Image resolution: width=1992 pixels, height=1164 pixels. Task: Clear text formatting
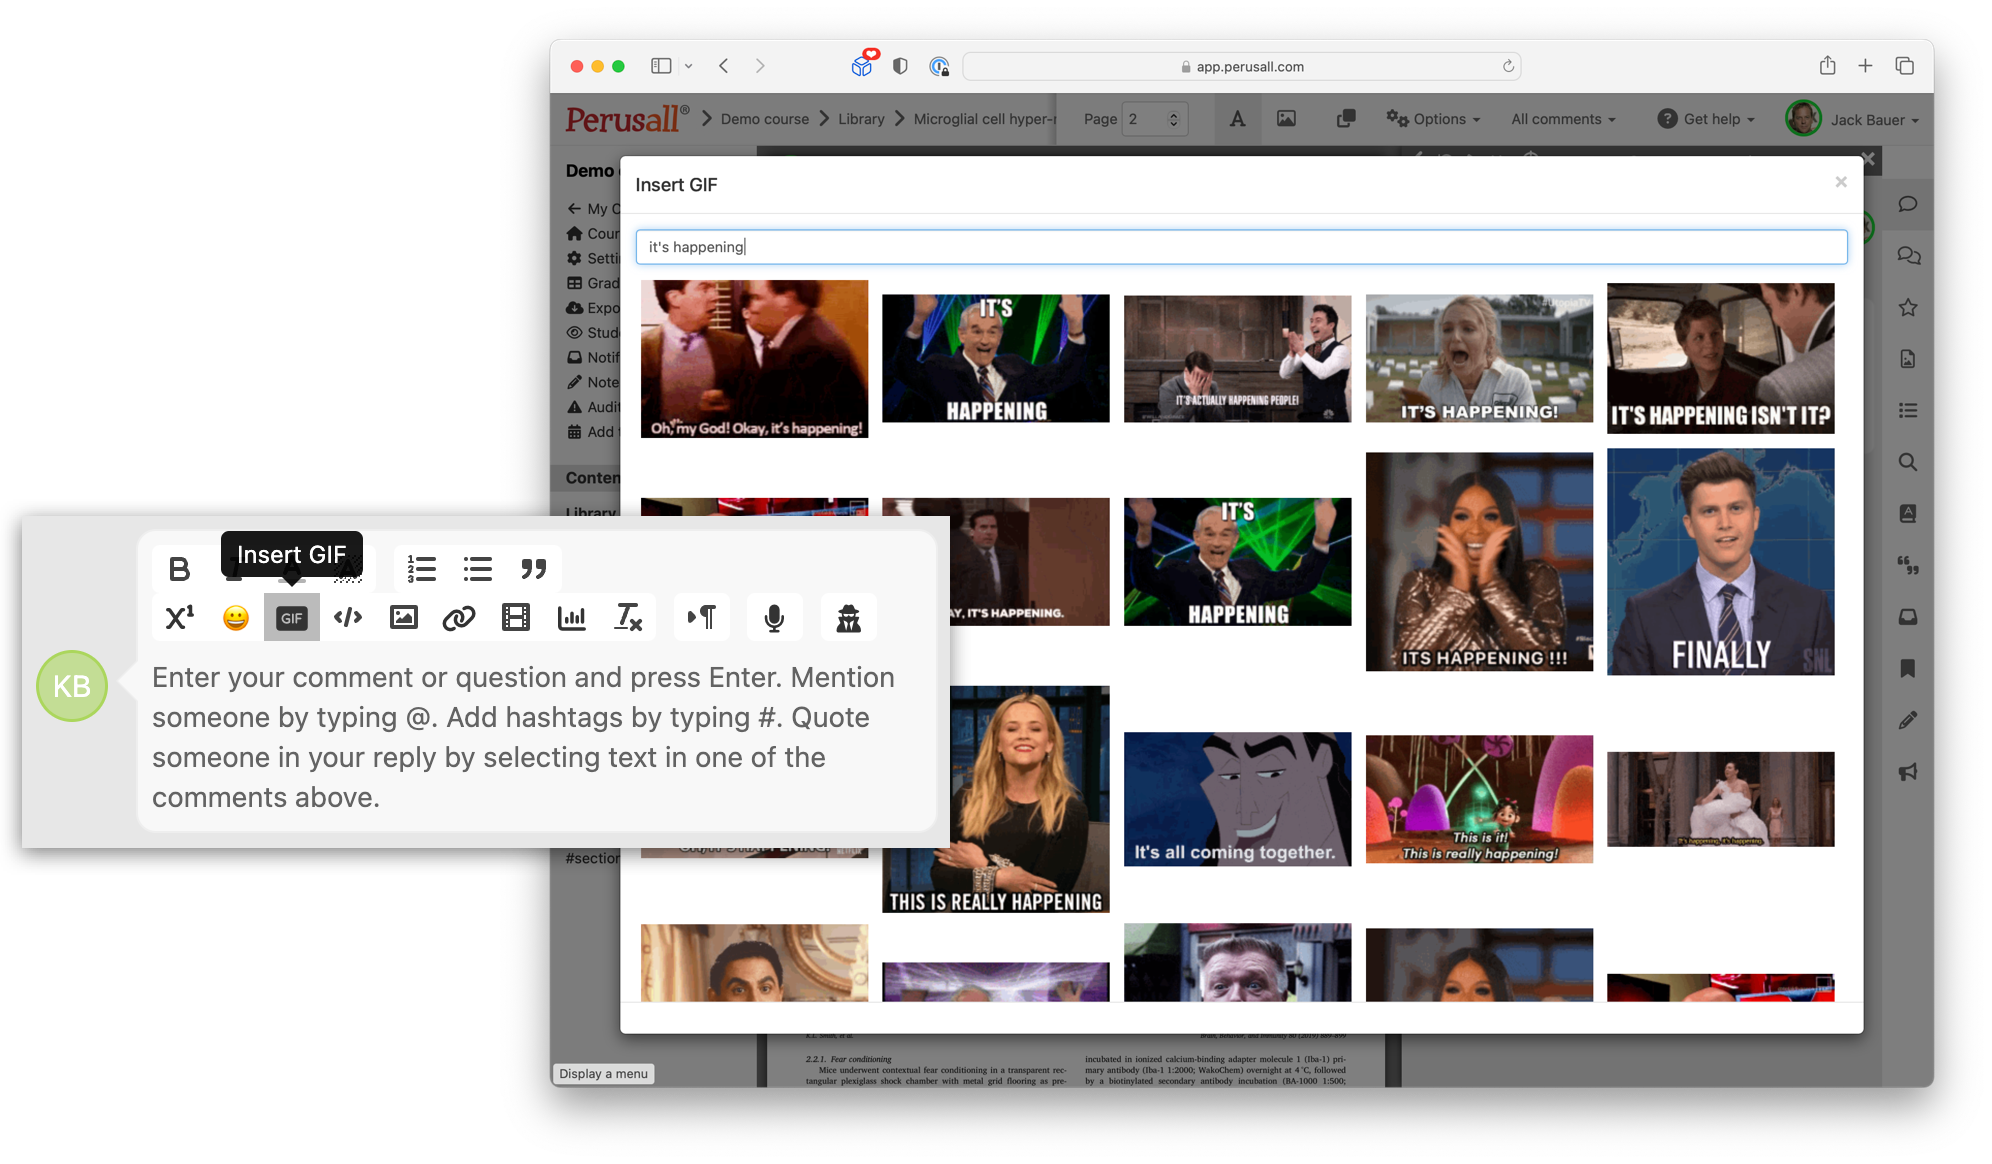click(628, 618)
